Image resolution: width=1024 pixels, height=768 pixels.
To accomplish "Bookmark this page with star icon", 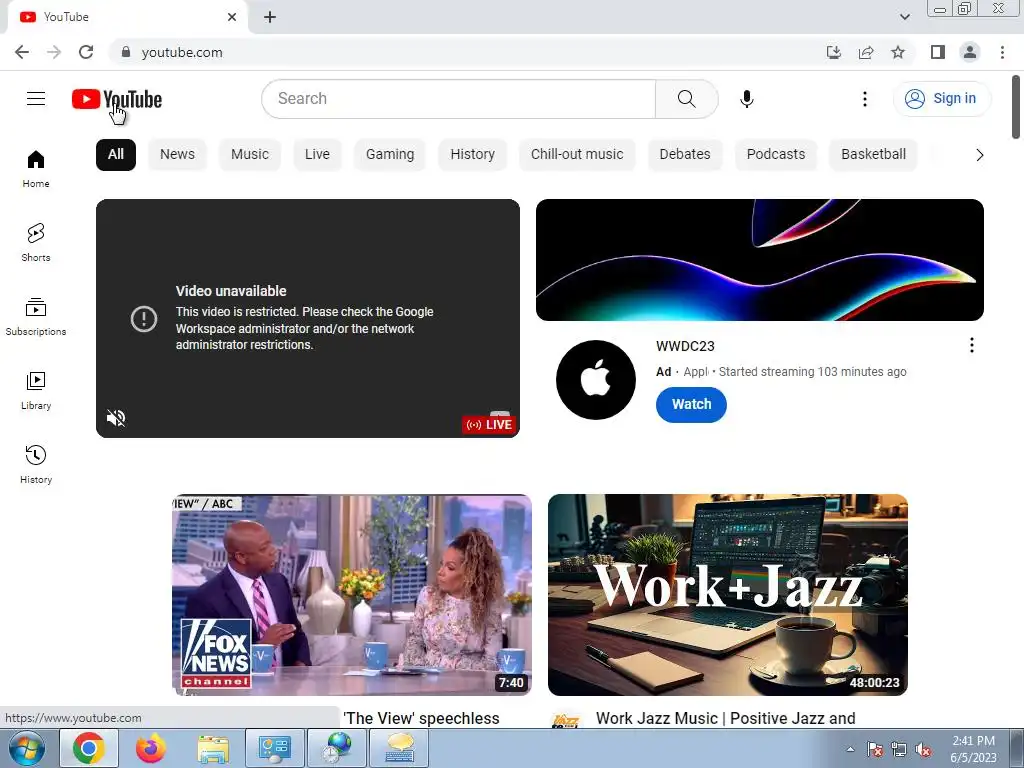I will [898, 52].
